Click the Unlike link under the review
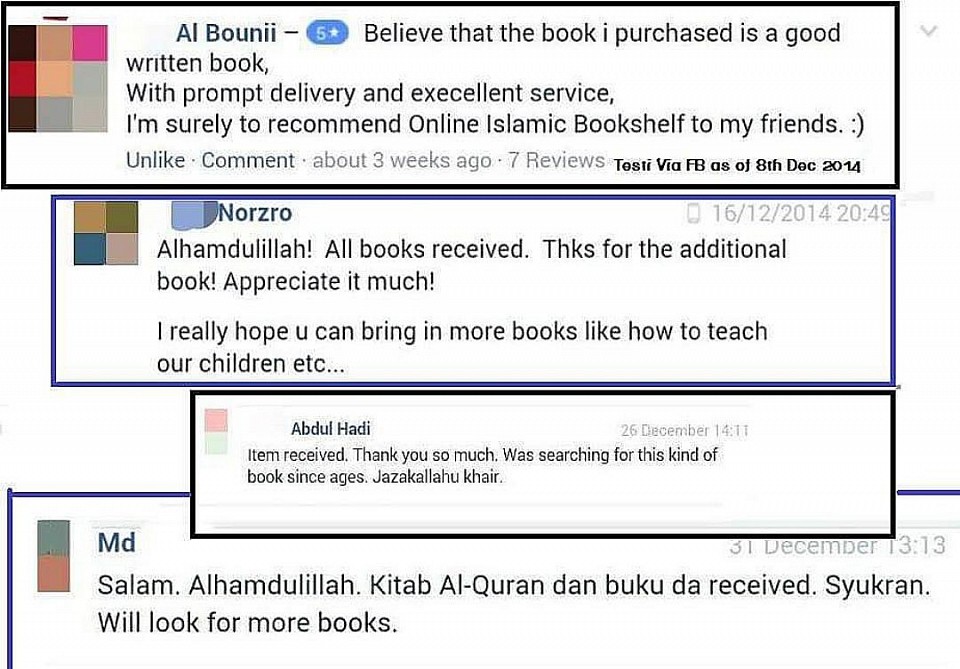The height and width of the screenshot is (669, 960). click(x=156, y=160)
